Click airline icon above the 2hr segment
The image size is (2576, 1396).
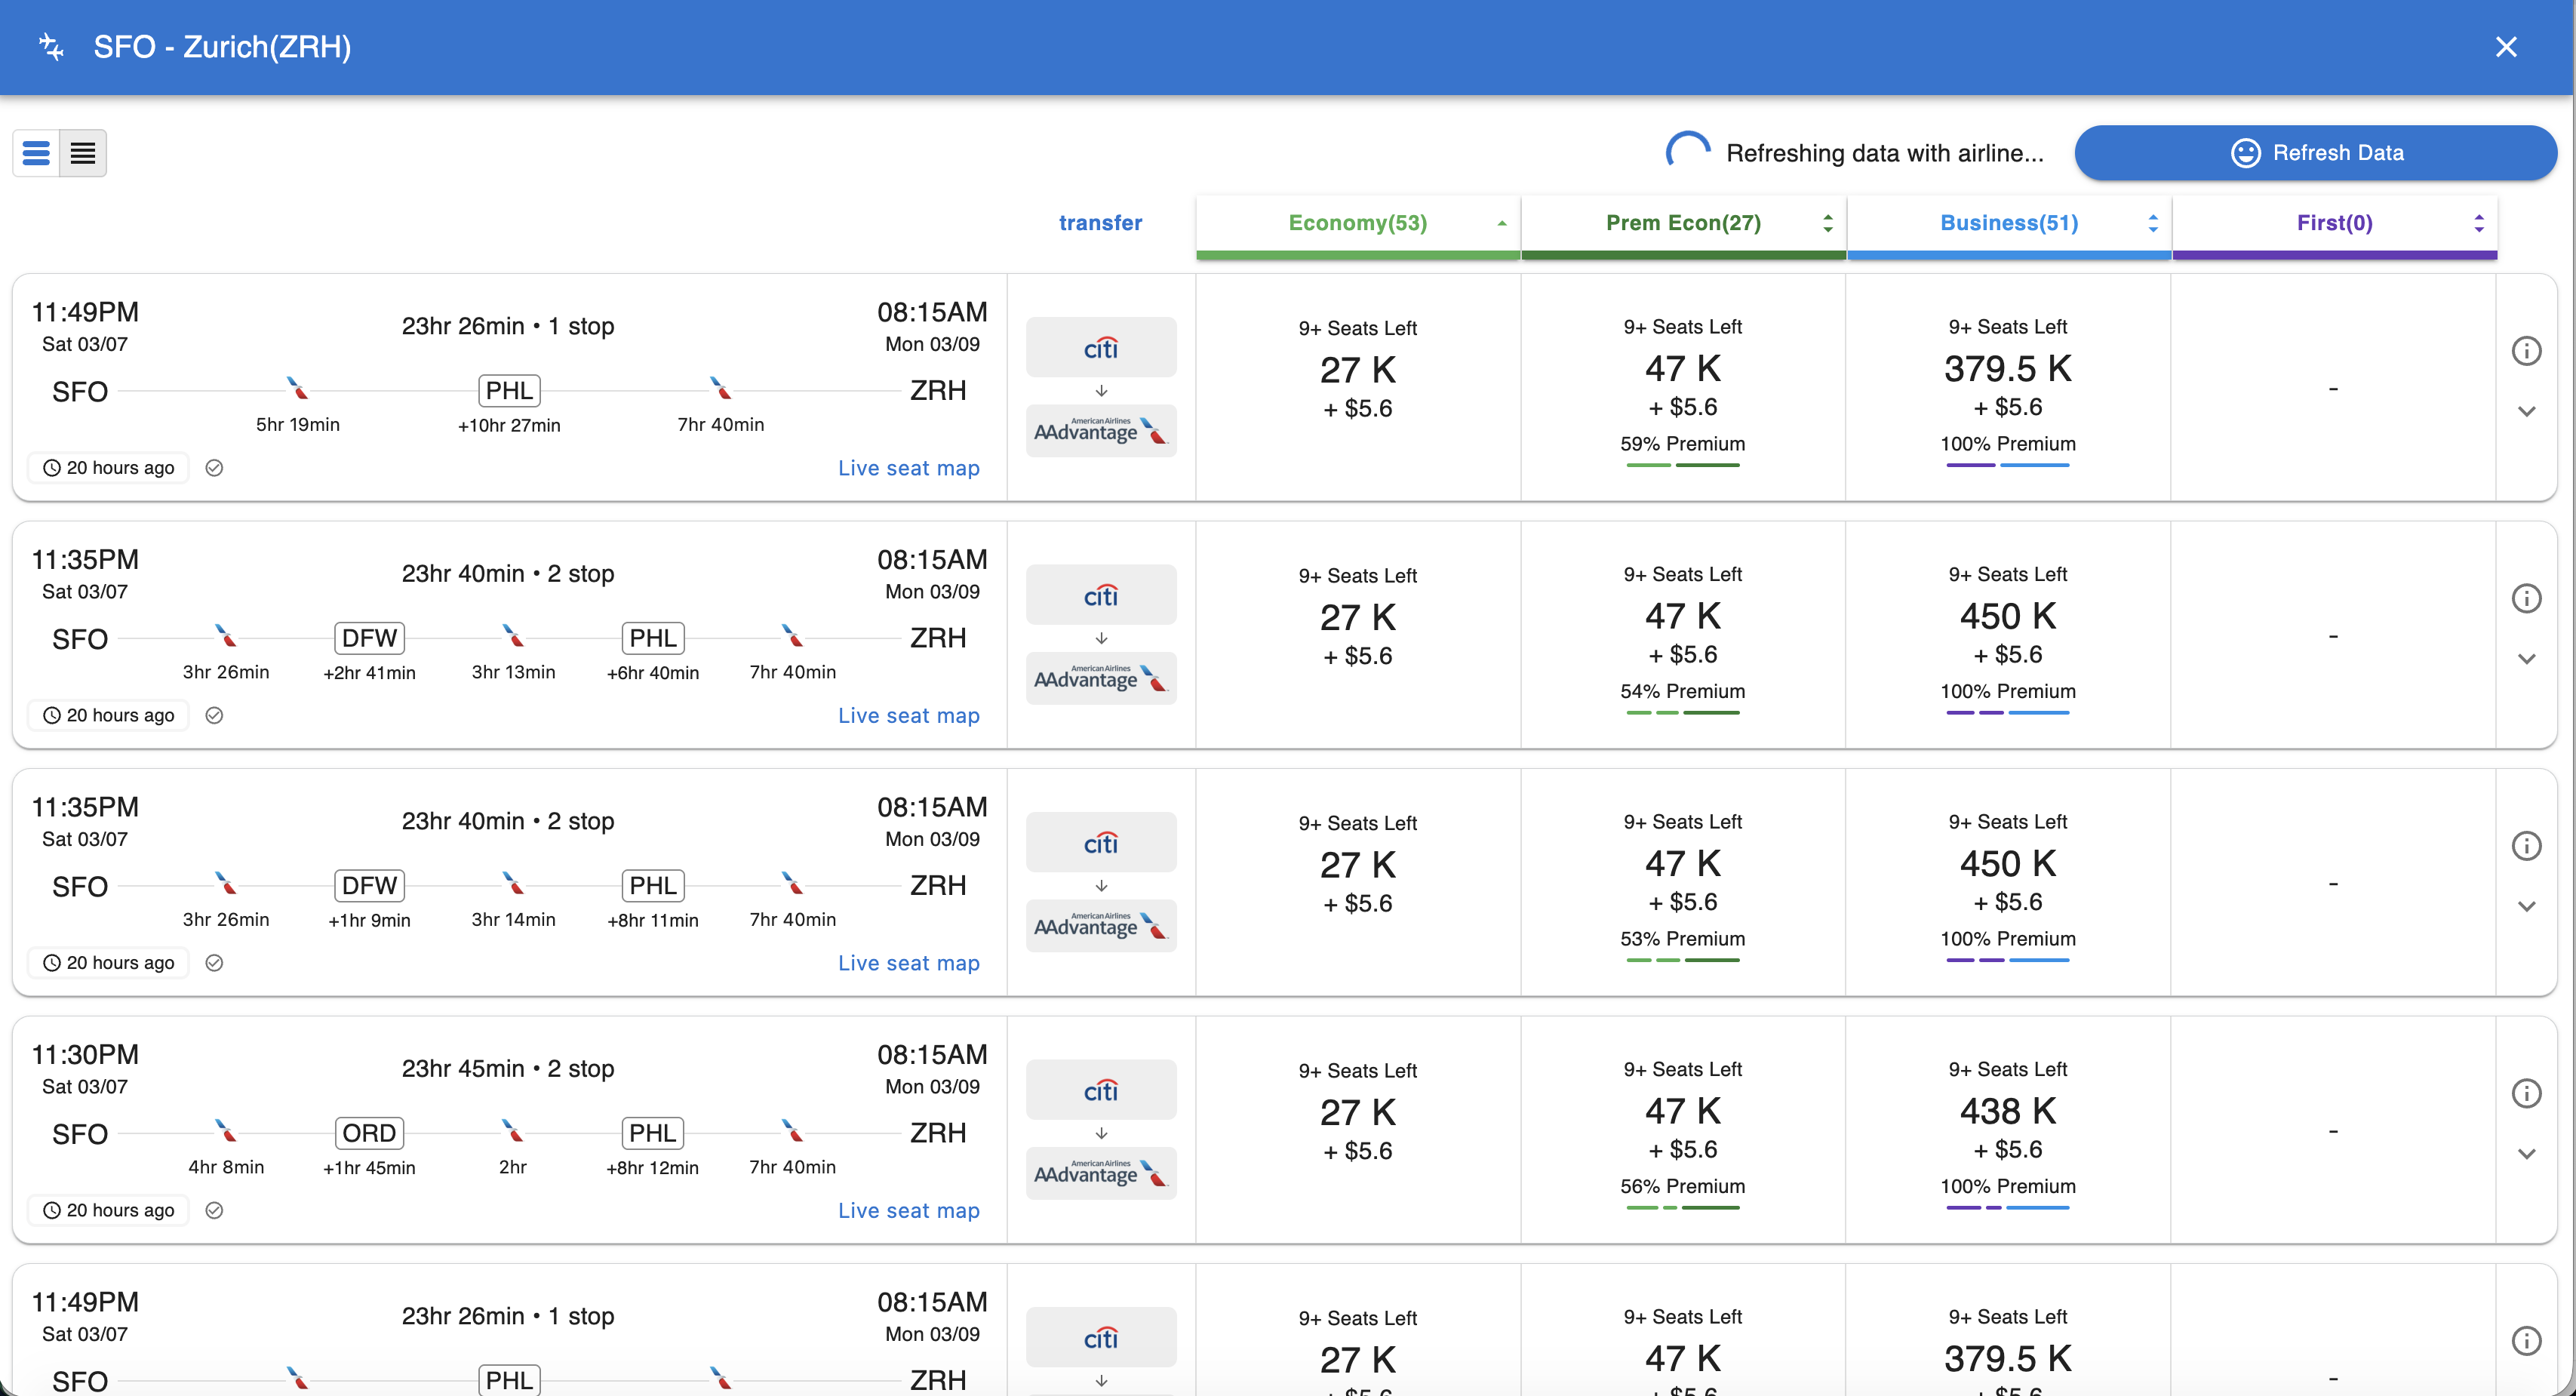(x=513, y=1130)
